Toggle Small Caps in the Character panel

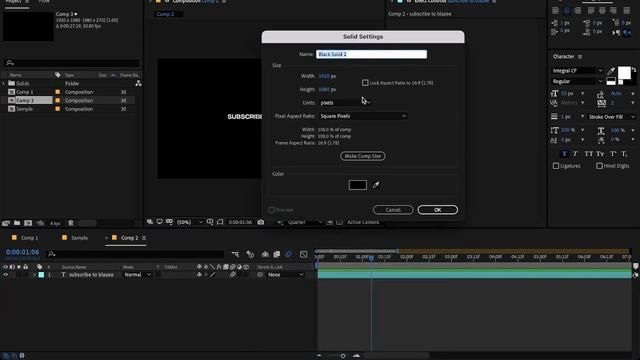[600, 154]
